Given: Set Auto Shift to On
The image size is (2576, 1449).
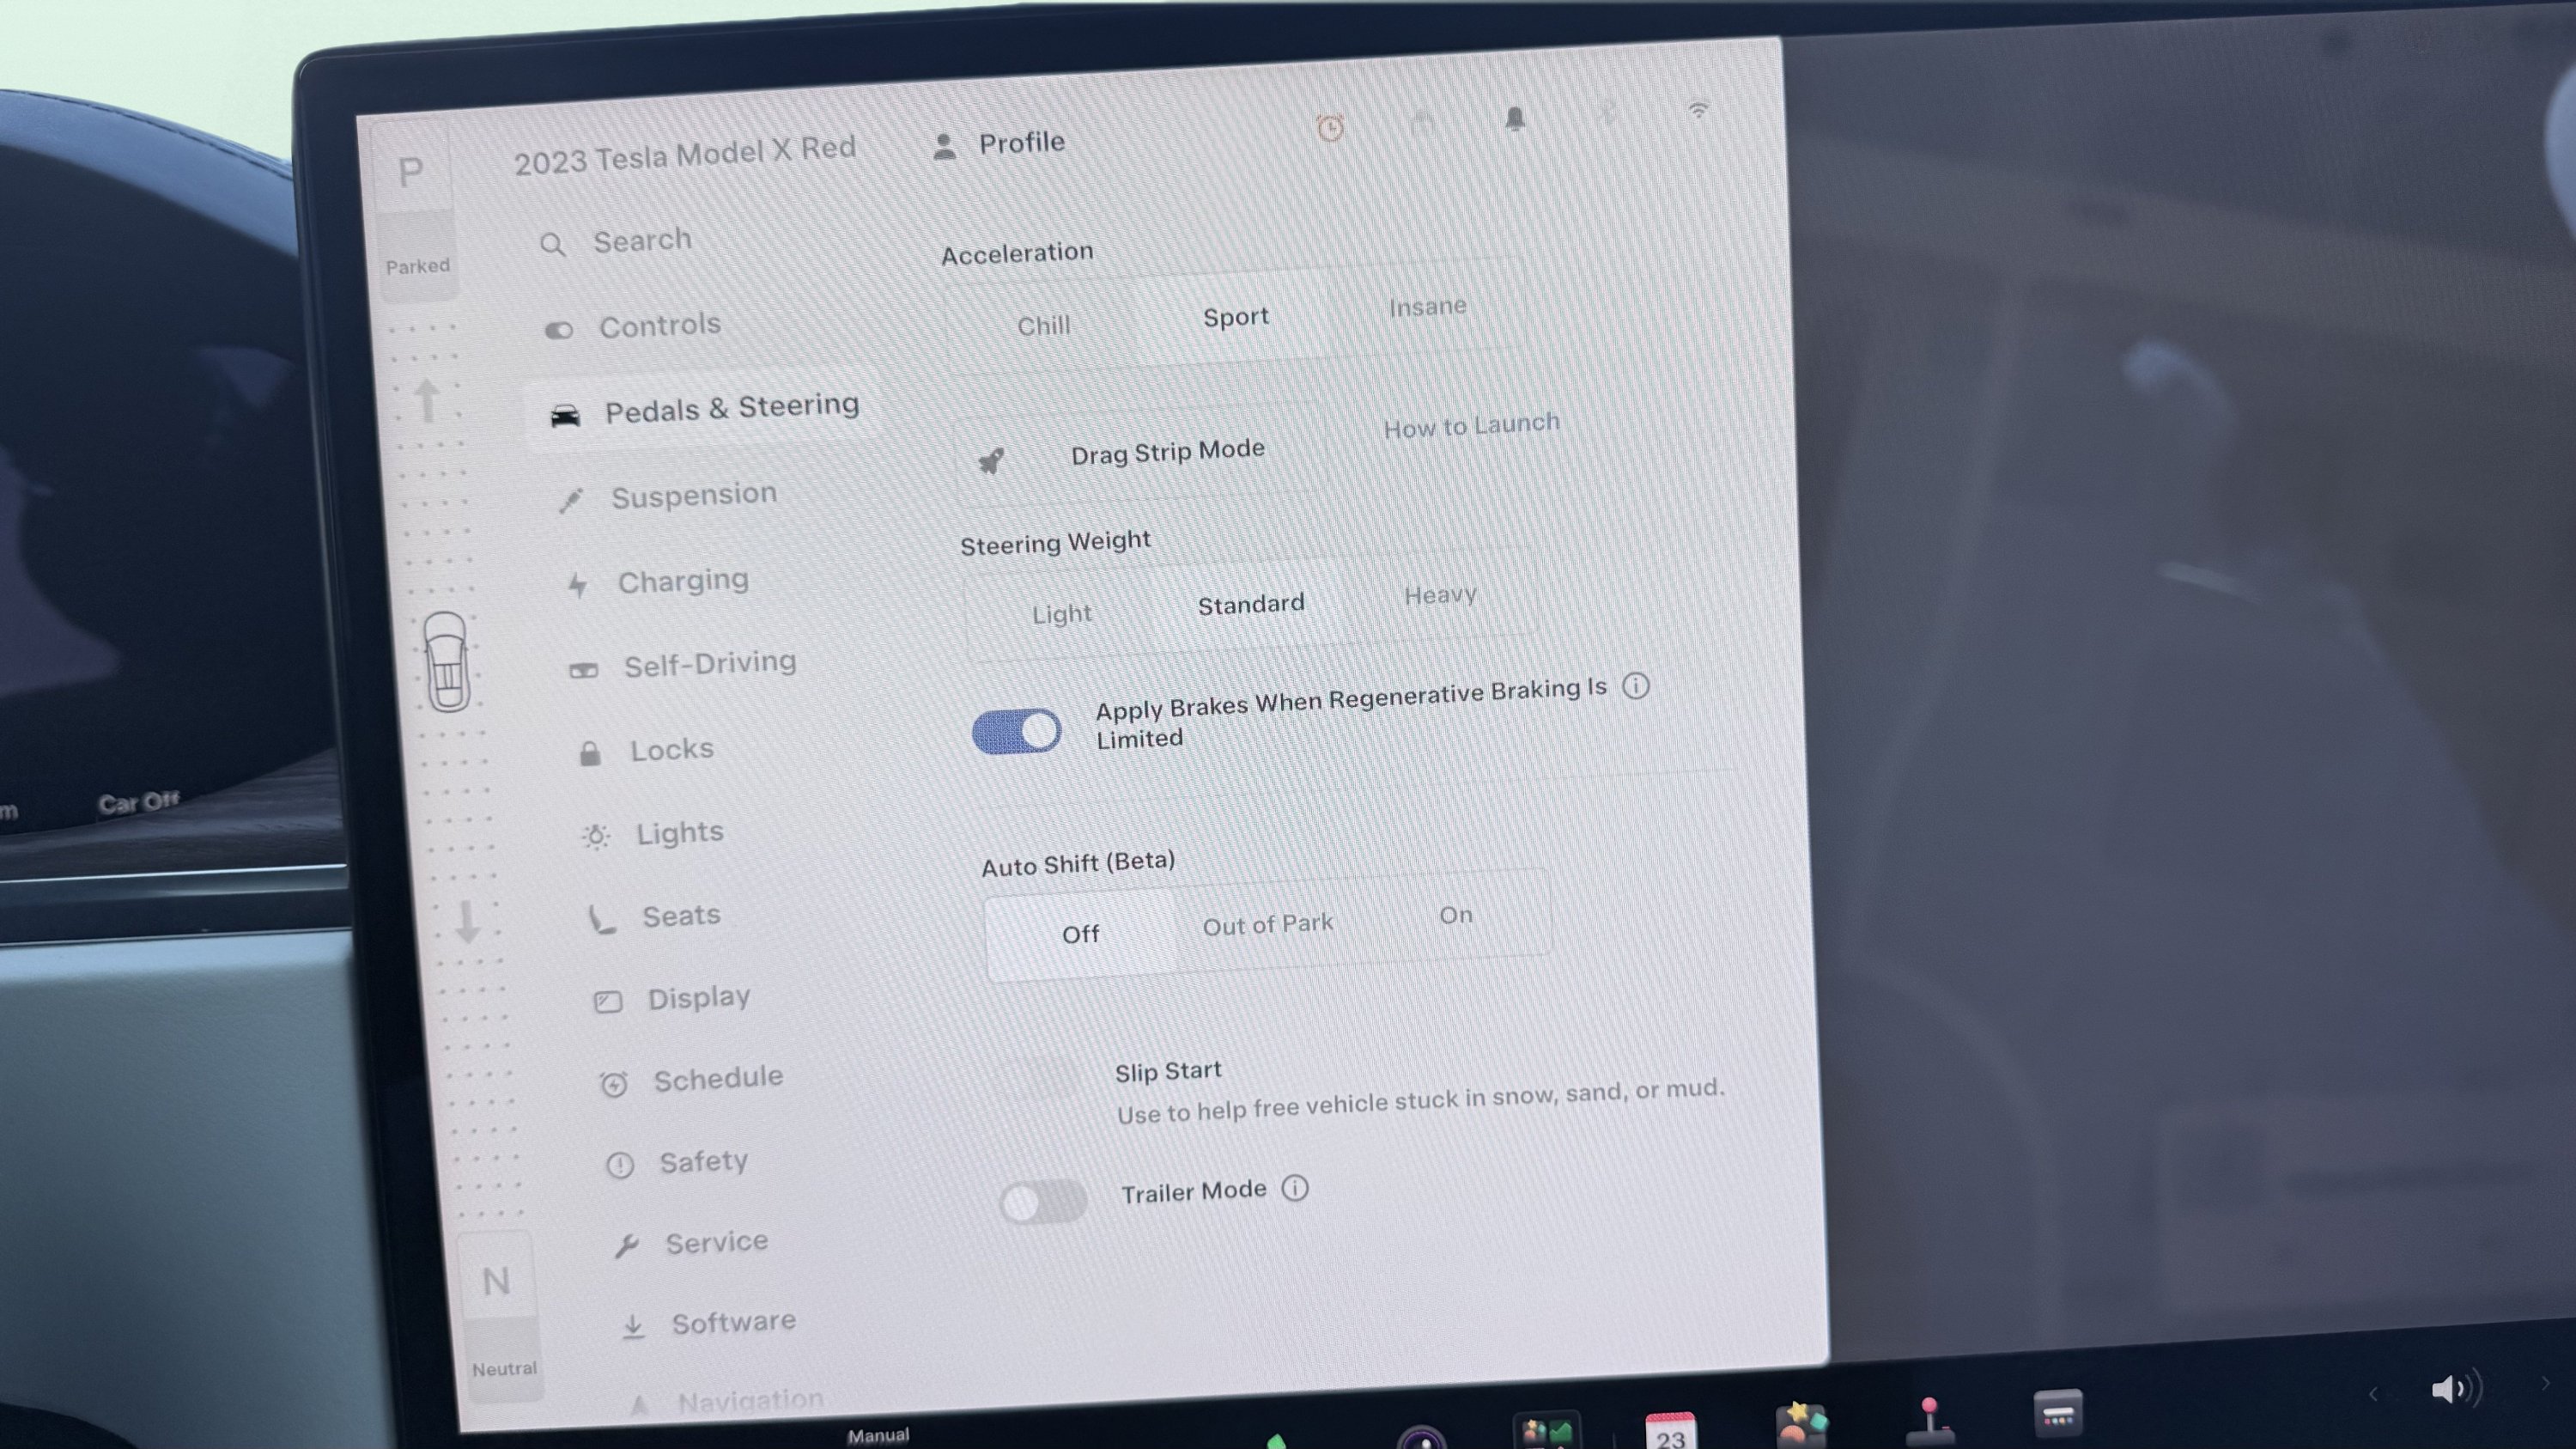Looking at the screenshot, I should [1455, 915].
